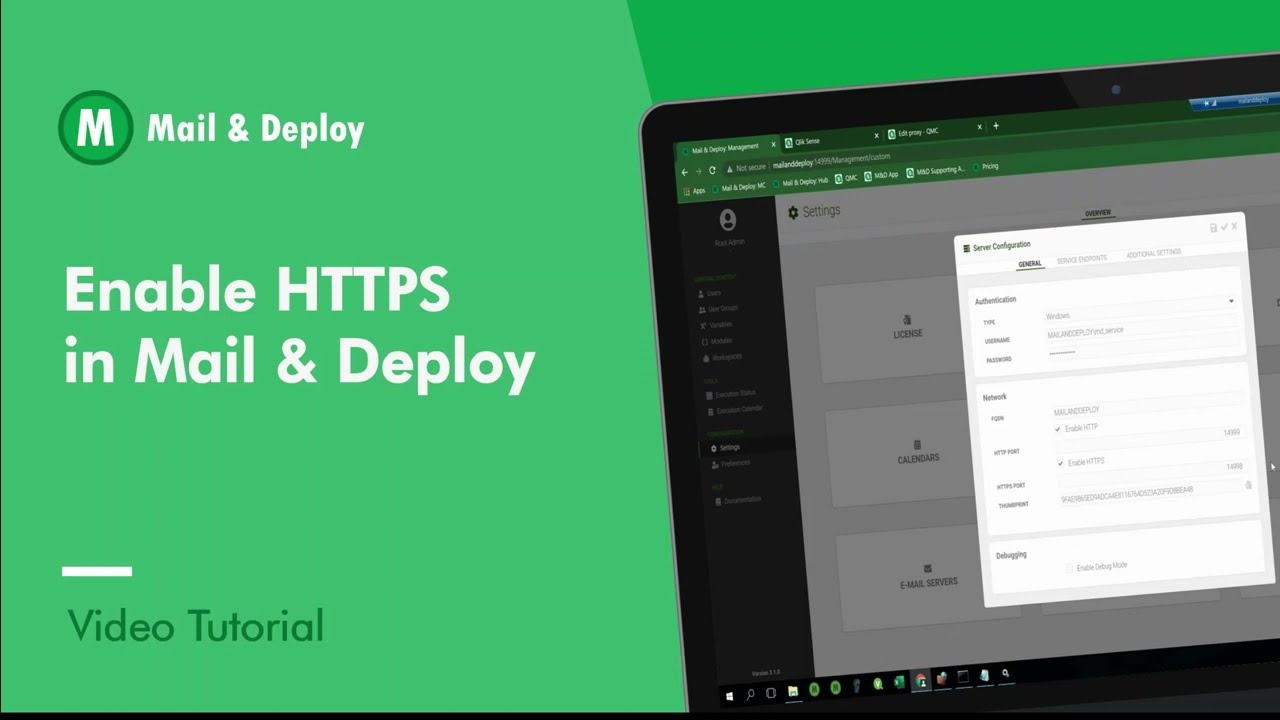Screen dimensions: 1280x720
Task: Toggle the Enable HTTP checkbox
Action: [1058, 429]
